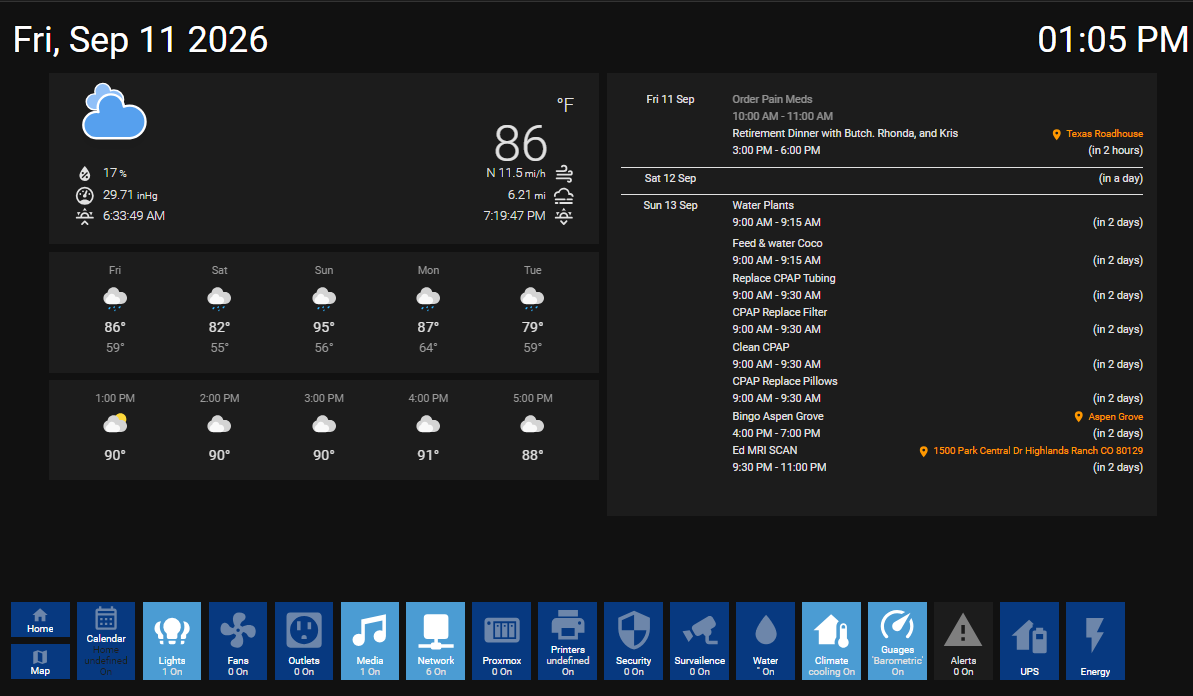Click the current temperature 86 reading

[x=521, y=143]
